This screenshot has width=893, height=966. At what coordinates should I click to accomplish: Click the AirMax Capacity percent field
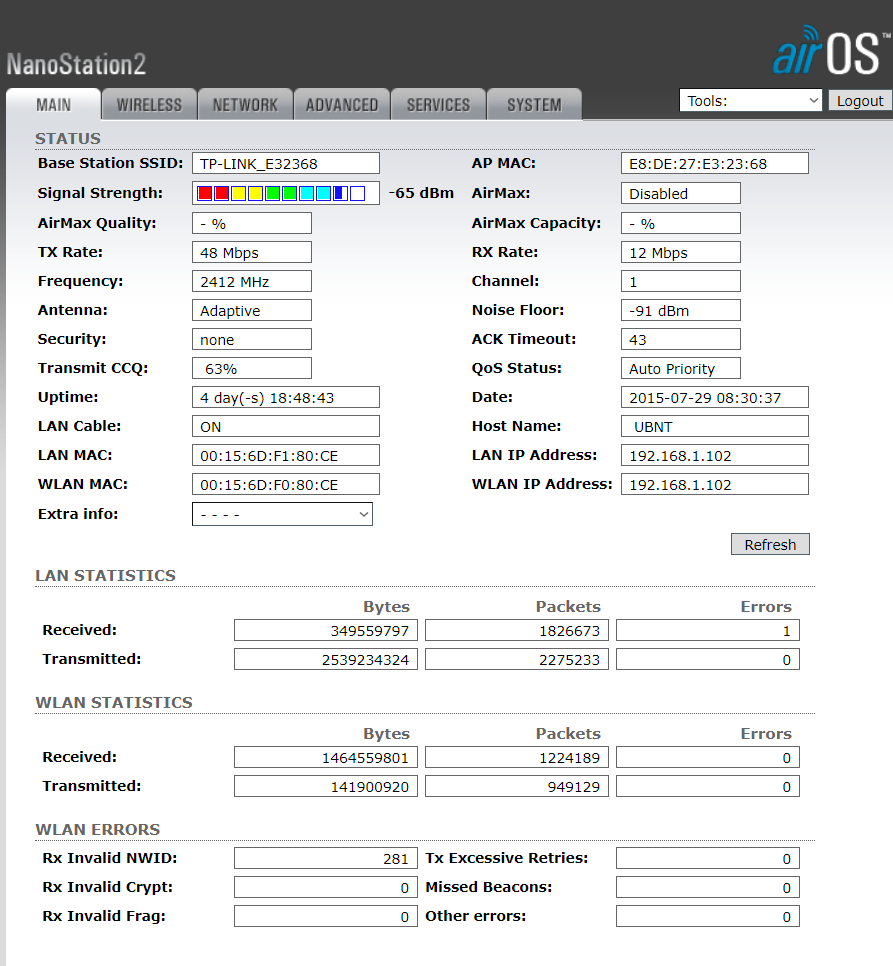point(681,223)
